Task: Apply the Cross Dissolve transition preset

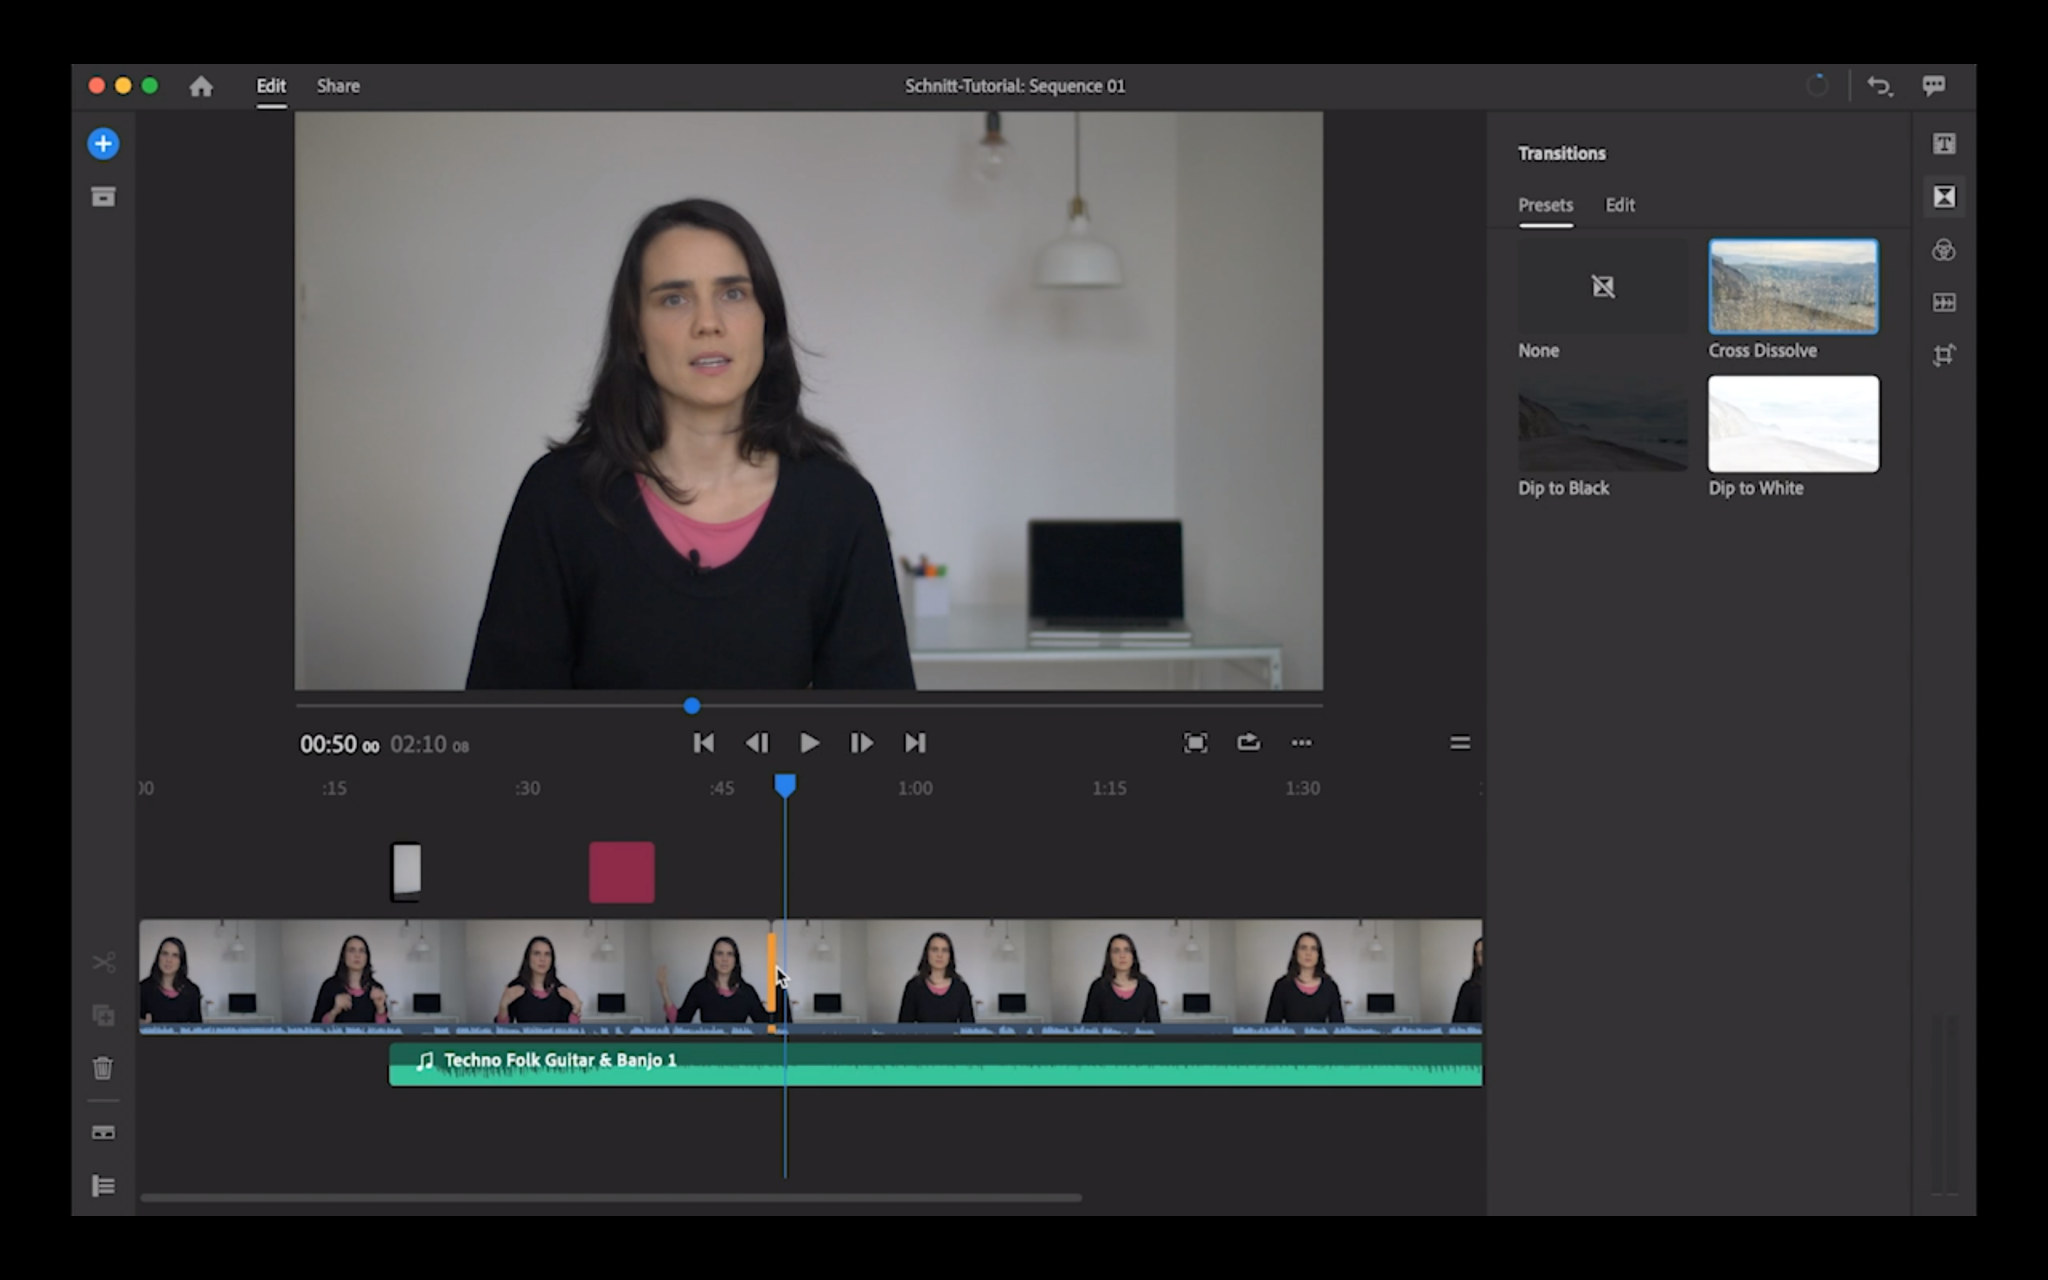Action: [1792, 286]
